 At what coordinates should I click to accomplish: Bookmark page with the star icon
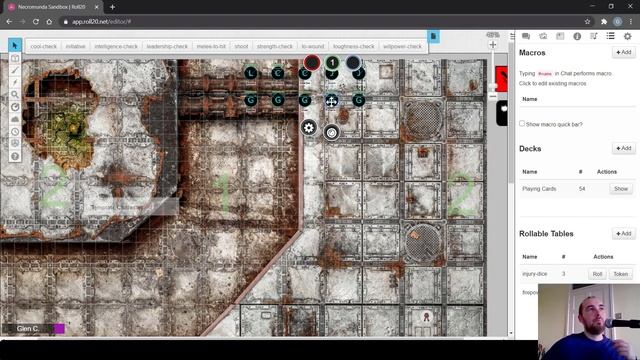[587, 22]
